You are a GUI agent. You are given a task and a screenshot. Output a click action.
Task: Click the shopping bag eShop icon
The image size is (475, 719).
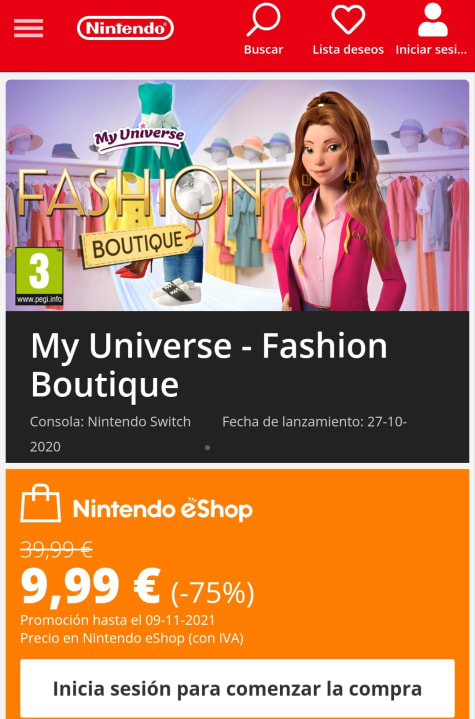(x=40, y=503)
